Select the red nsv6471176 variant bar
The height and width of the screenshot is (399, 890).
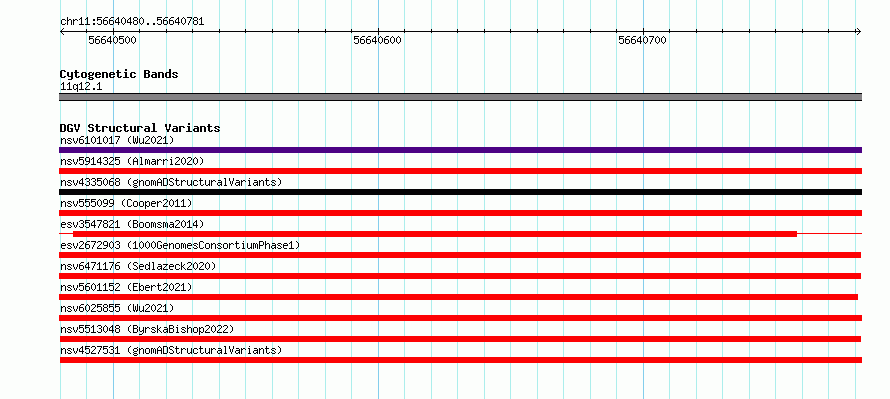click(x=460, y=276)
